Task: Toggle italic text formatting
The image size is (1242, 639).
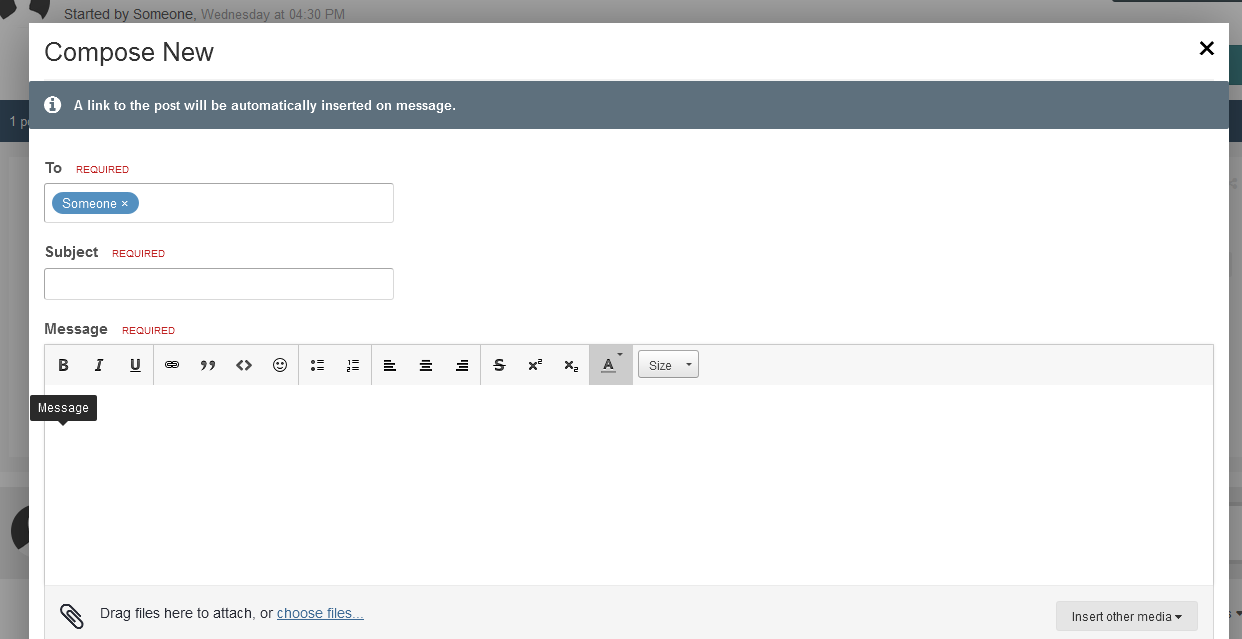Action: pyautogui.click(x=99, y=365)
